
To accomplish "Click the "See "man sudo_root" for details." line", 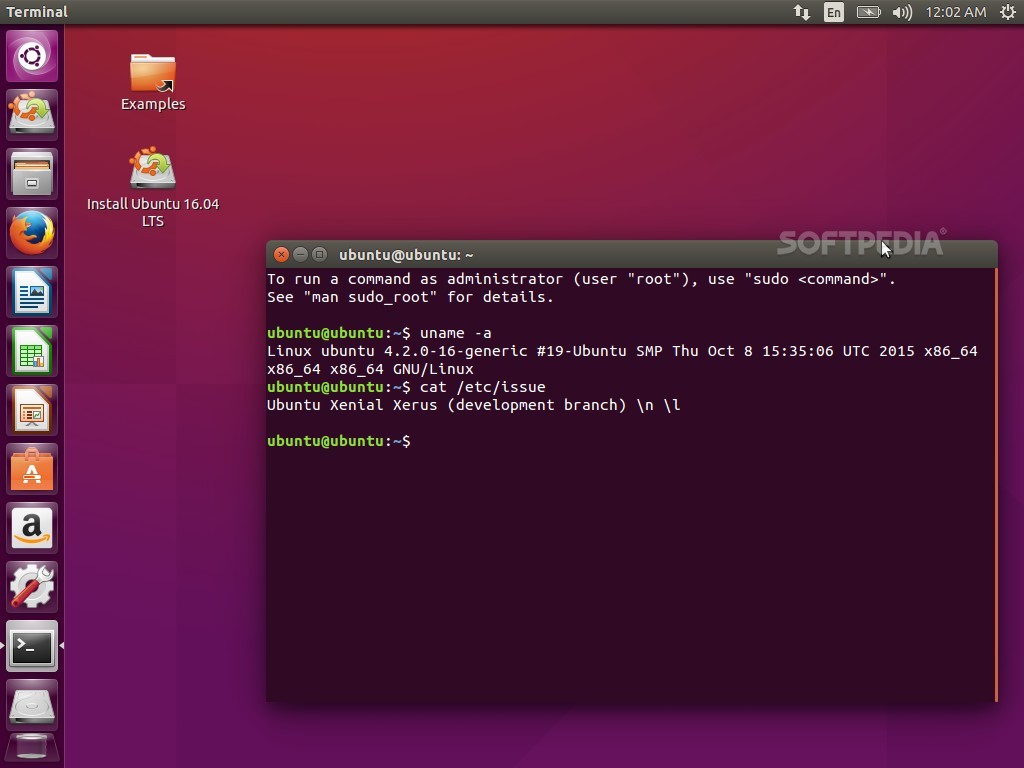I will coord(410,297).
